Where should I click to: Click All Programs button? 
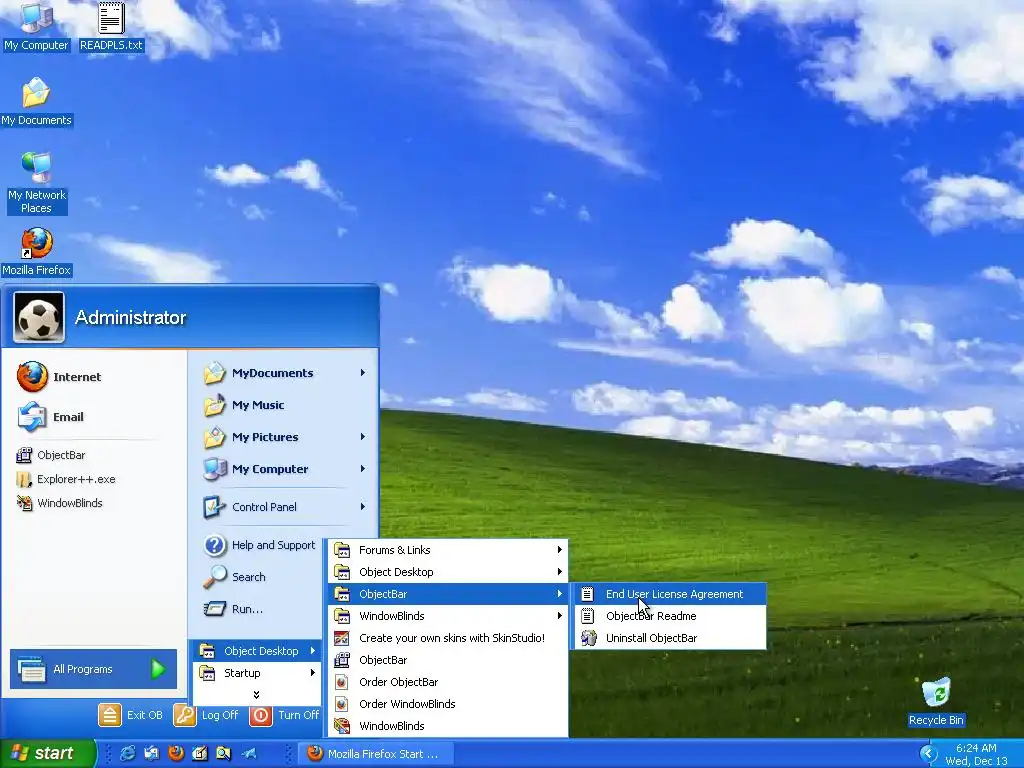pyautogui.click(x=93, y=669)
